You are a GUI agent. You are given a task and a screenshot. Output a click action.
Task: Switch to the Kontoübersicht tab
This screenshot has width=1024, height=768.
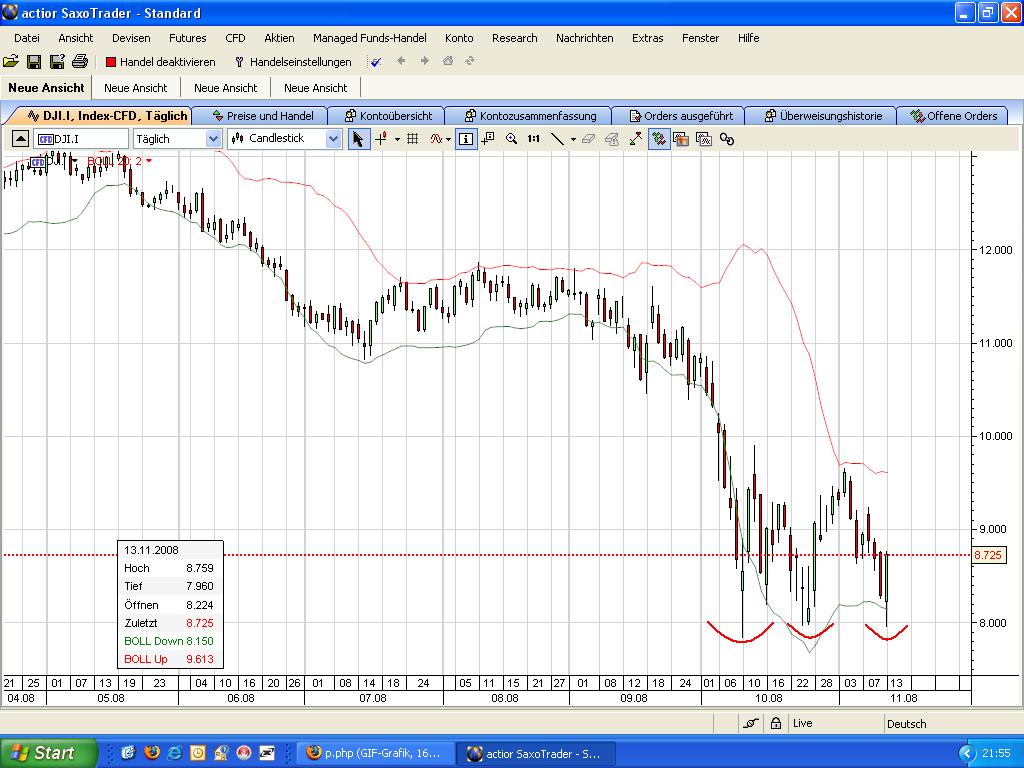click(388, 116)
